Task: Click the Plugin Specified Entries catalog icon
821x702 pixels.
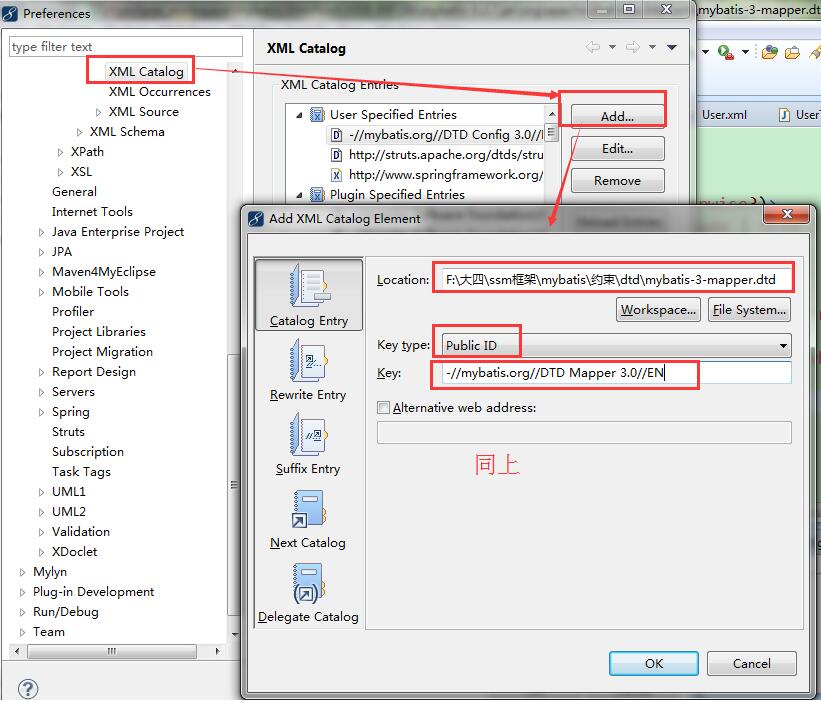Action: click(x=317, y=195)
